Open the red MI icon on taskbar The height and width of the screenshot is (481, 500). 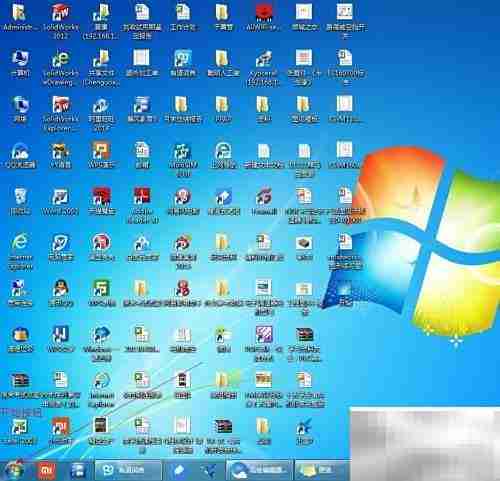[46, 470]
